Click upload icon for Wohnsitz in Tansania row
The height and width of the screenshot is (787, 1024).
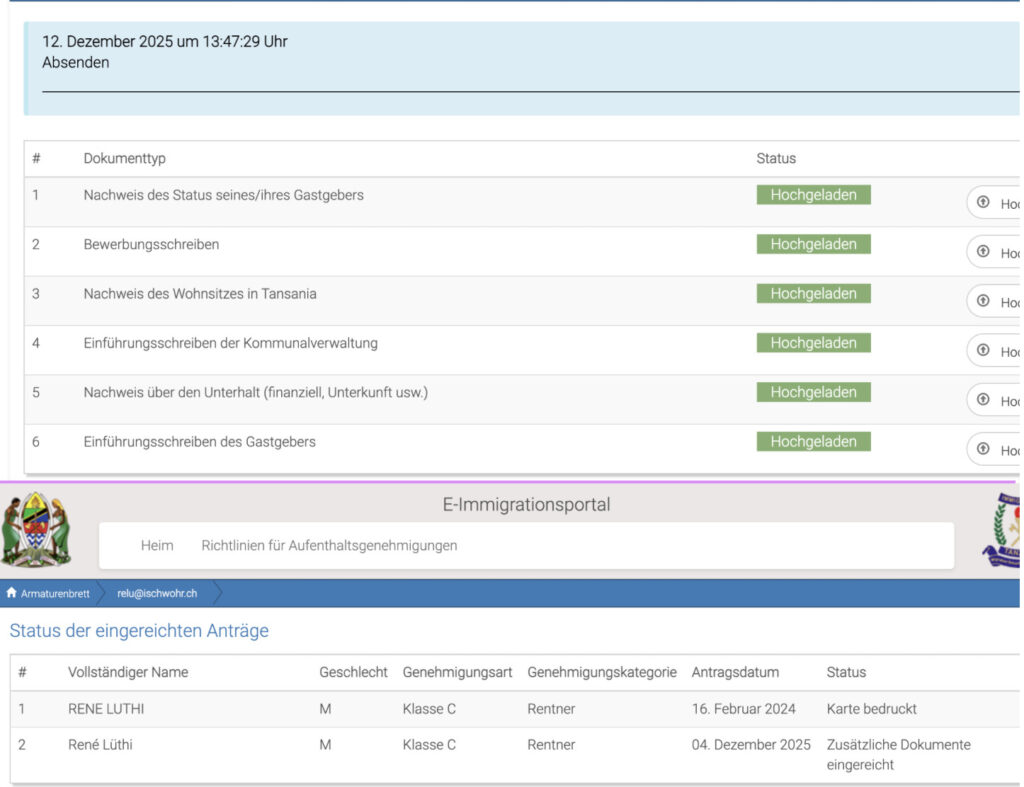pyautogui.click(x=983, y=301)
